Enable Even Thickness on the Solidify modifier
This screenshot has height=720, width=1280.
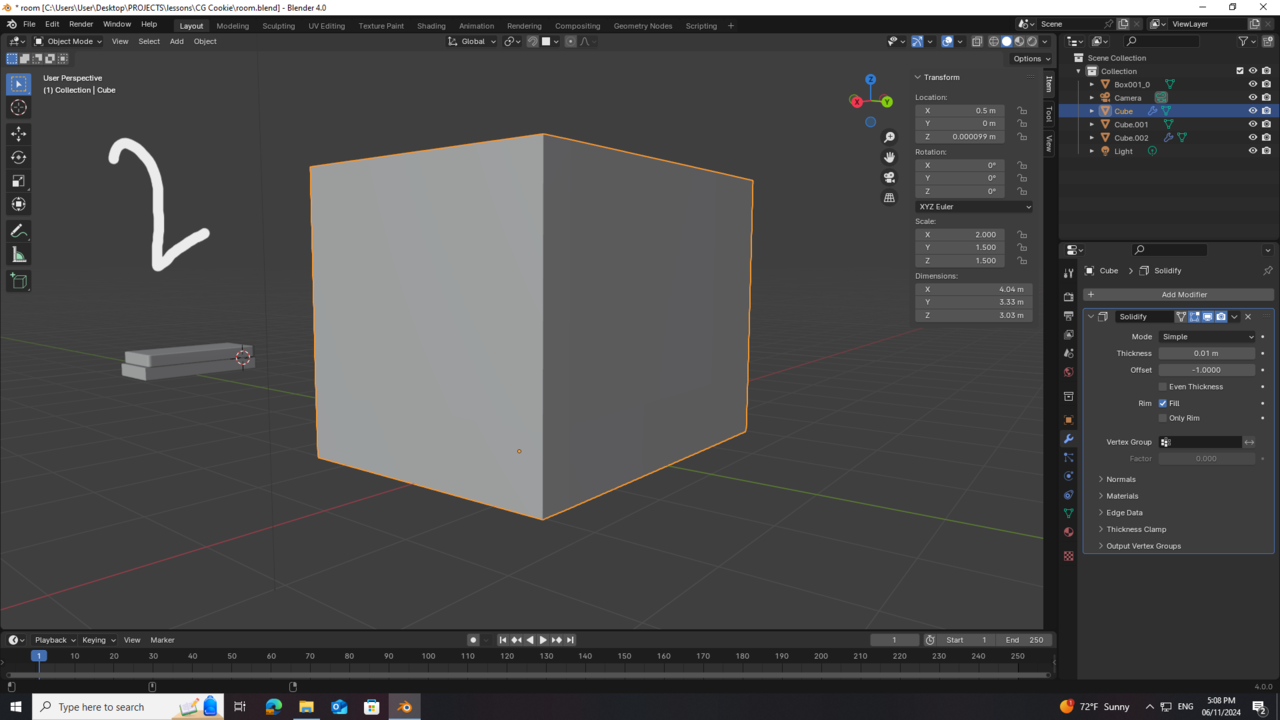[x=1163, y=386]
